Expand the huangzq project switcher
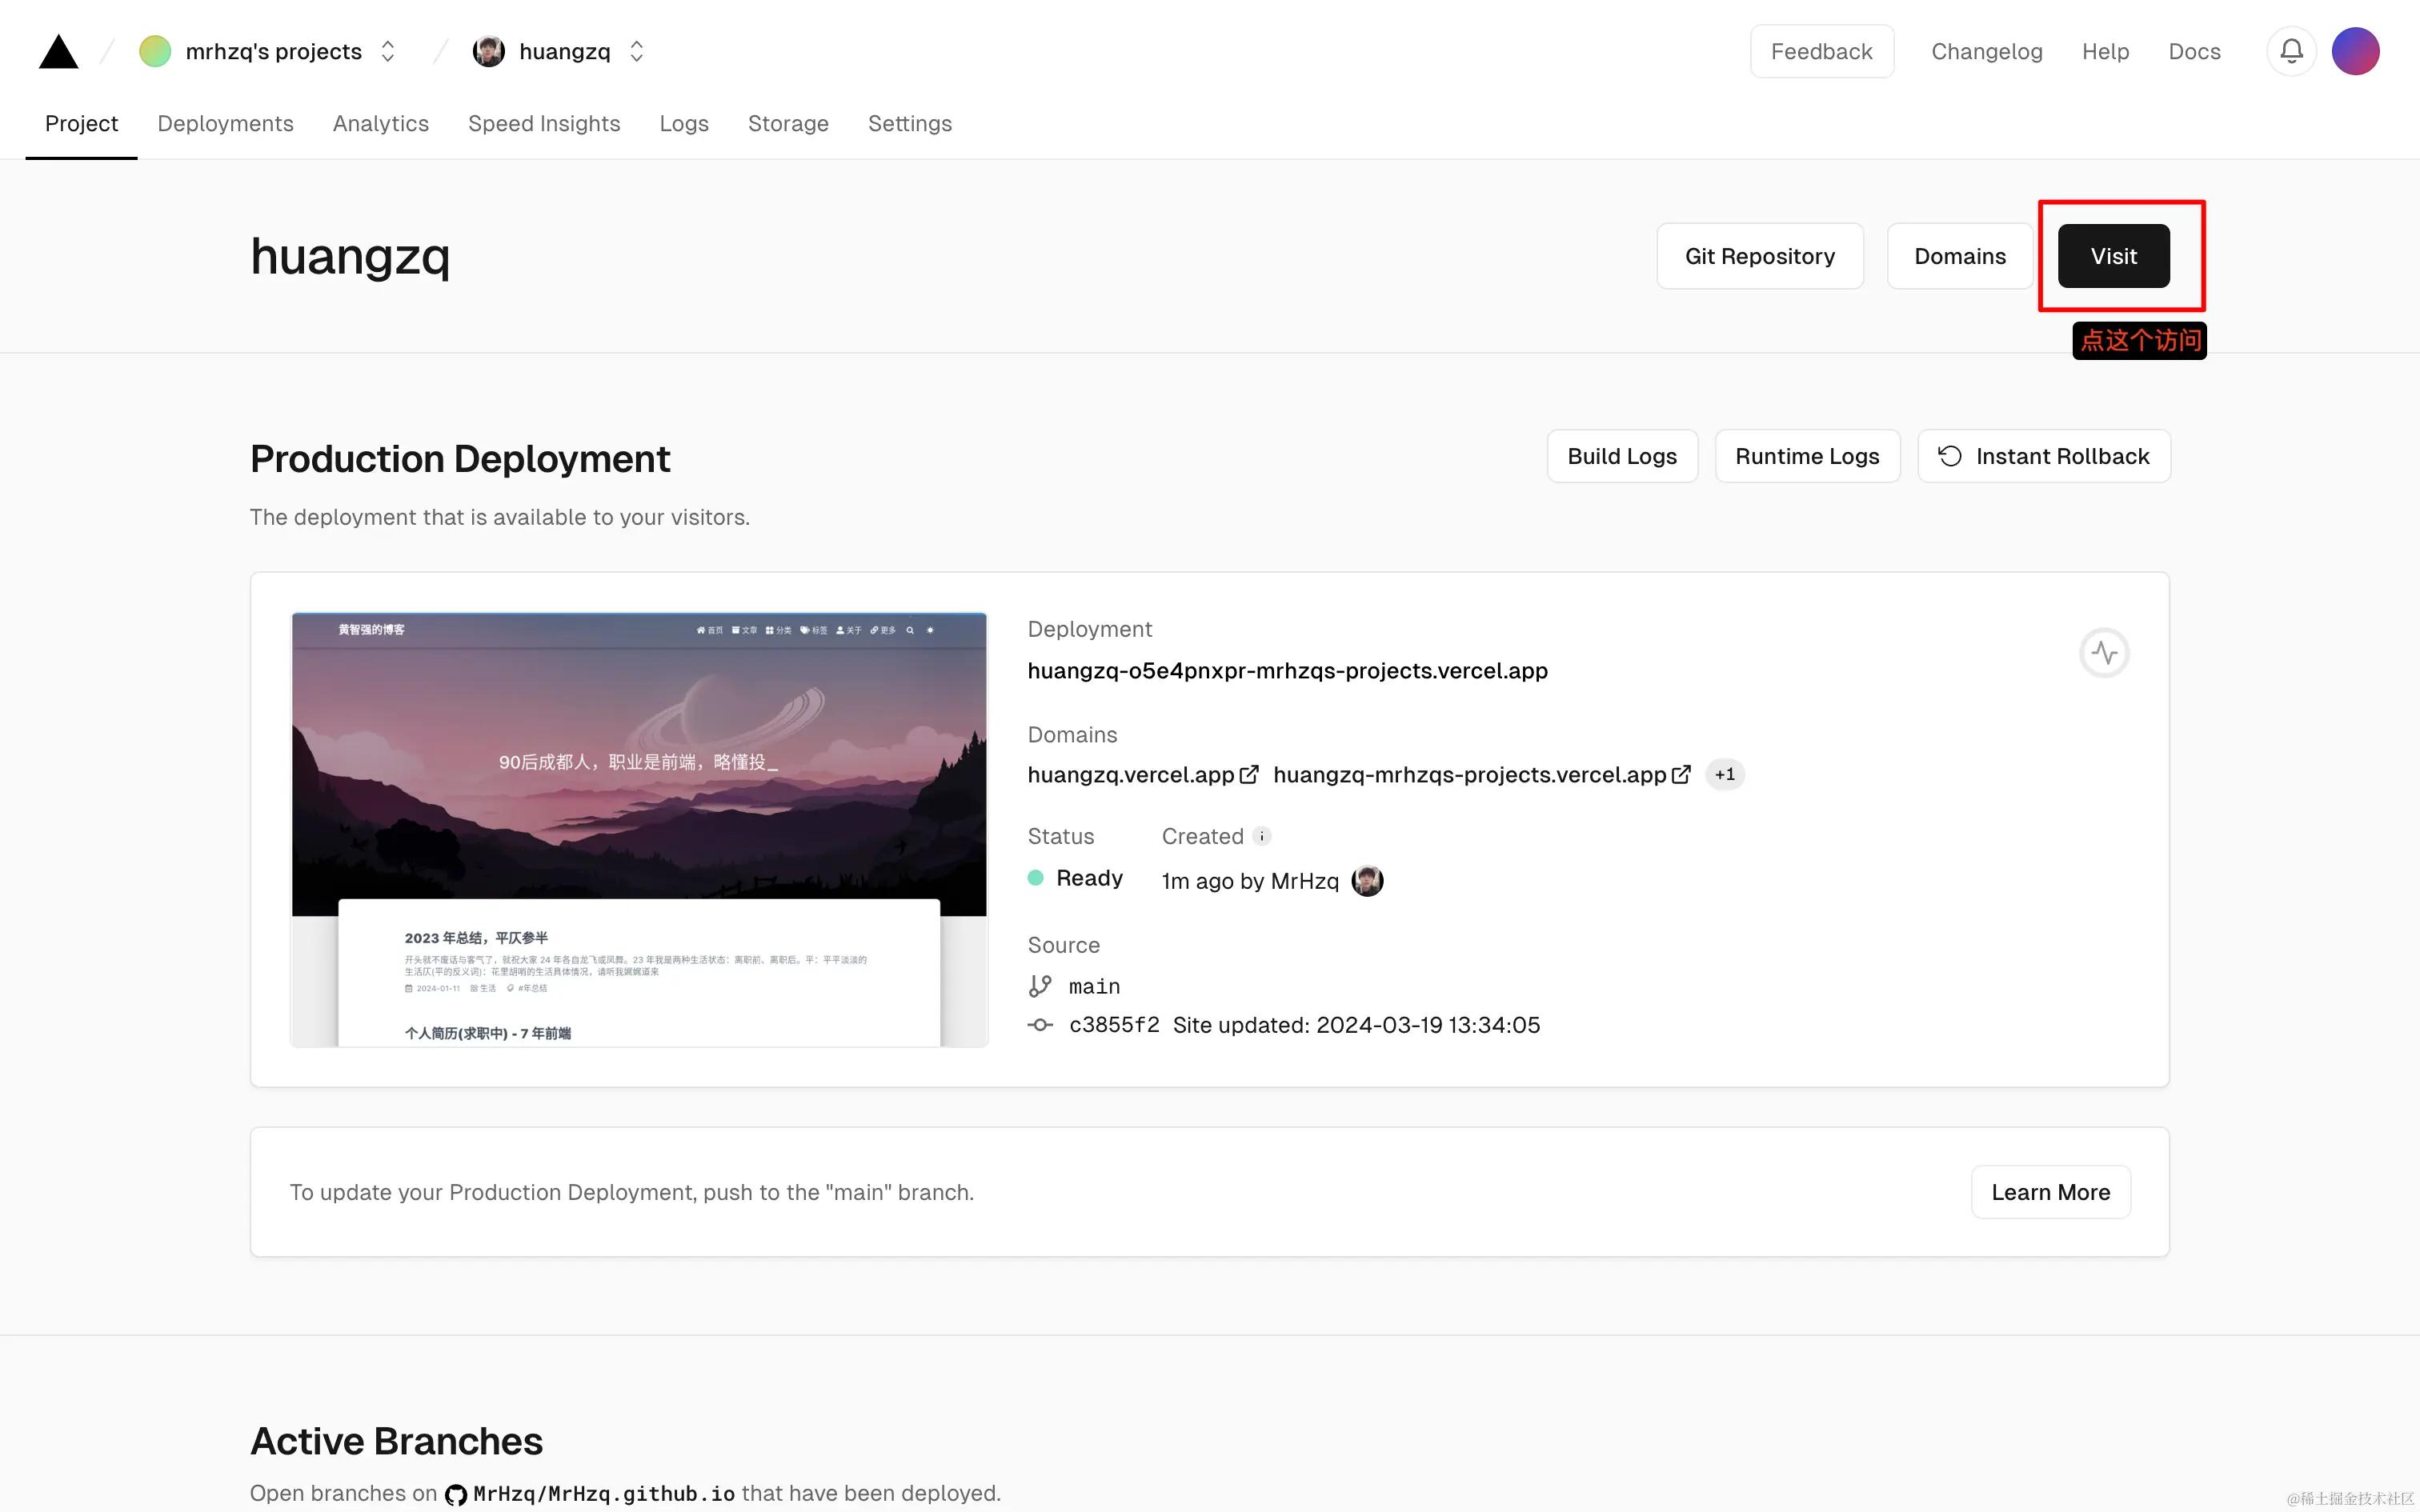 point(636,51)
